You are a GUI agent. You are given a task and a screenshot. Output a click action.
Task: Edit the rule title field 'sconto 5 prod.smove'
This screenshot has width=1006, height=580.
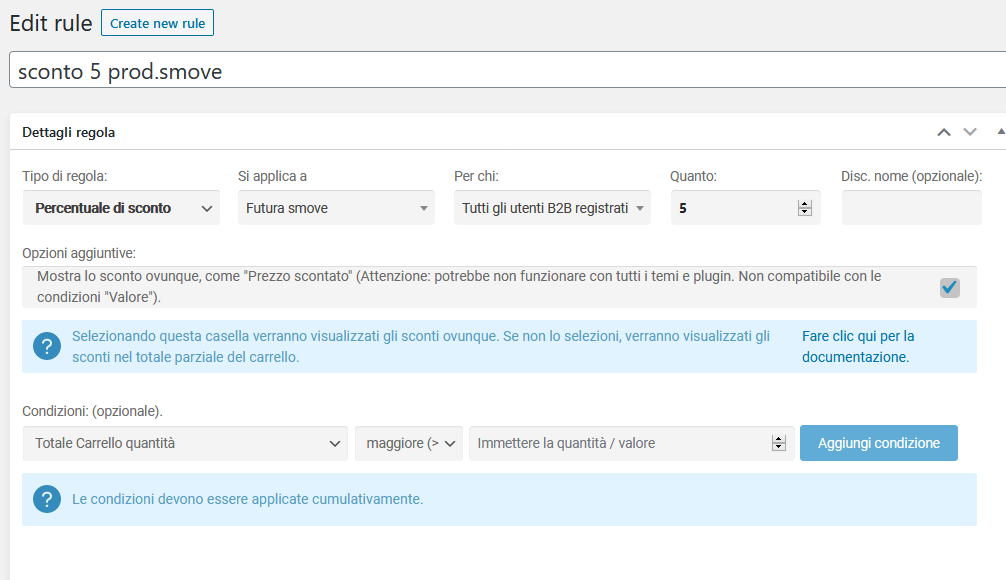pos(507,70)
